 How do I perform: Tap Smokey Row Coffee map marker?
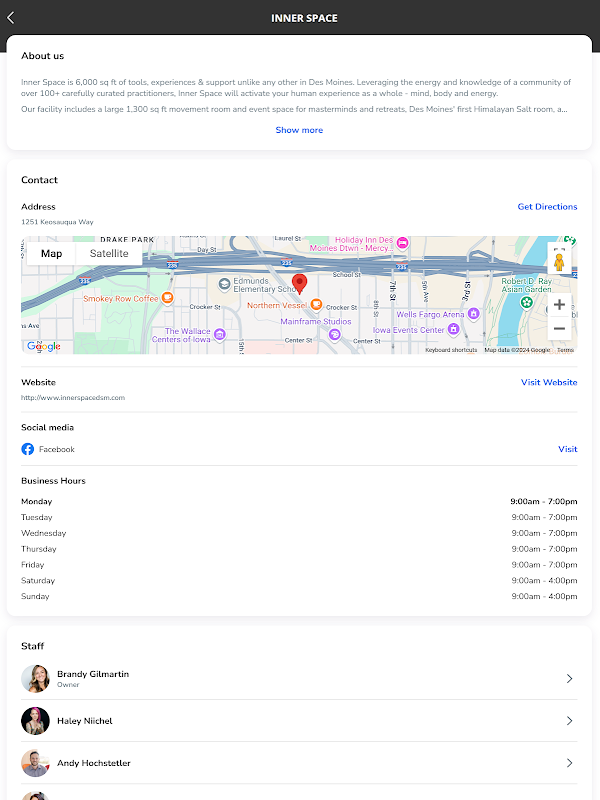[167, 297]
